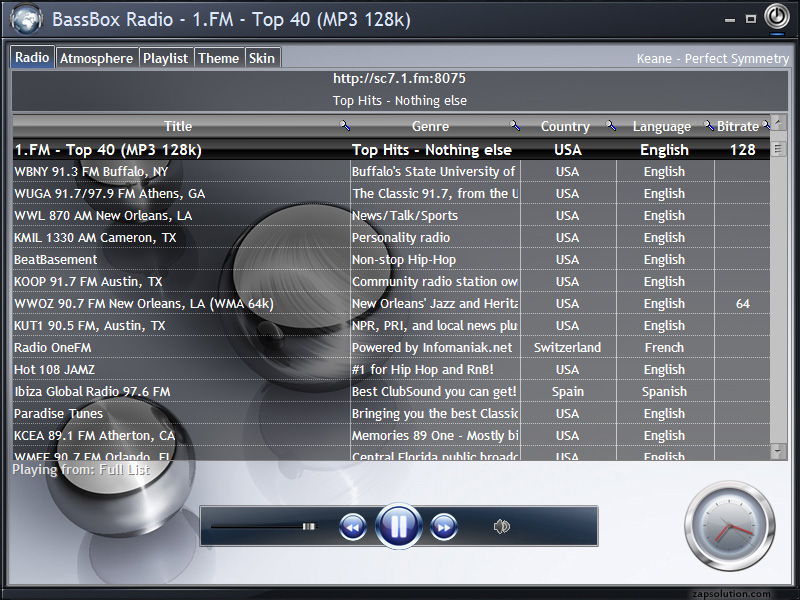Click the stream URL http://sc7.1.fm:8075
800x600 pixels.
399,78
